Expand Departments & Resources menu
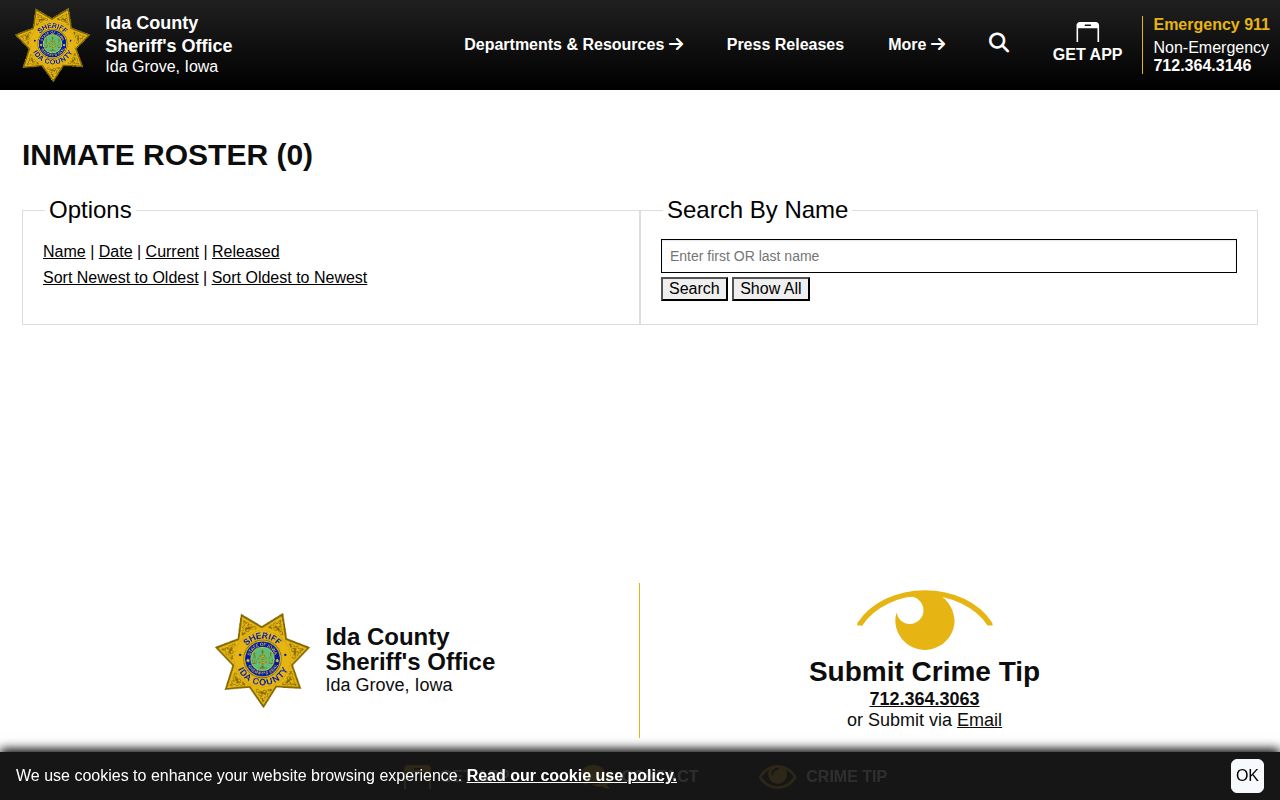This screenshot has height=800, width=1280. [574, 44]
